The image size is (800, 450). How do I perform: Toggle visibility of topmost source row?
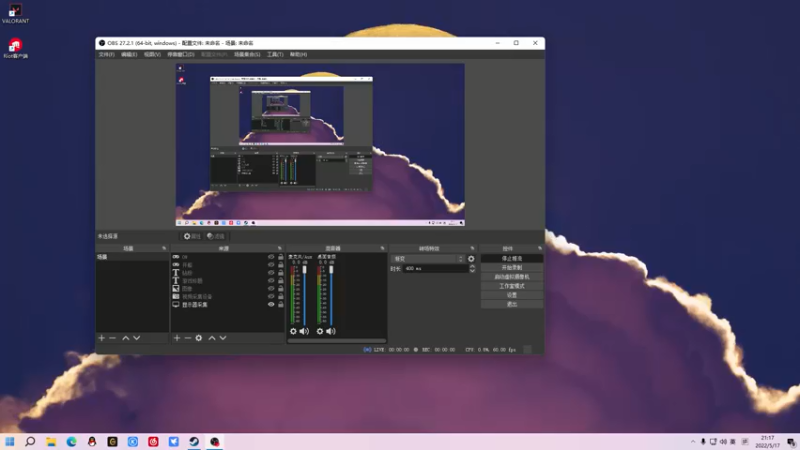[x=271, y=257]
